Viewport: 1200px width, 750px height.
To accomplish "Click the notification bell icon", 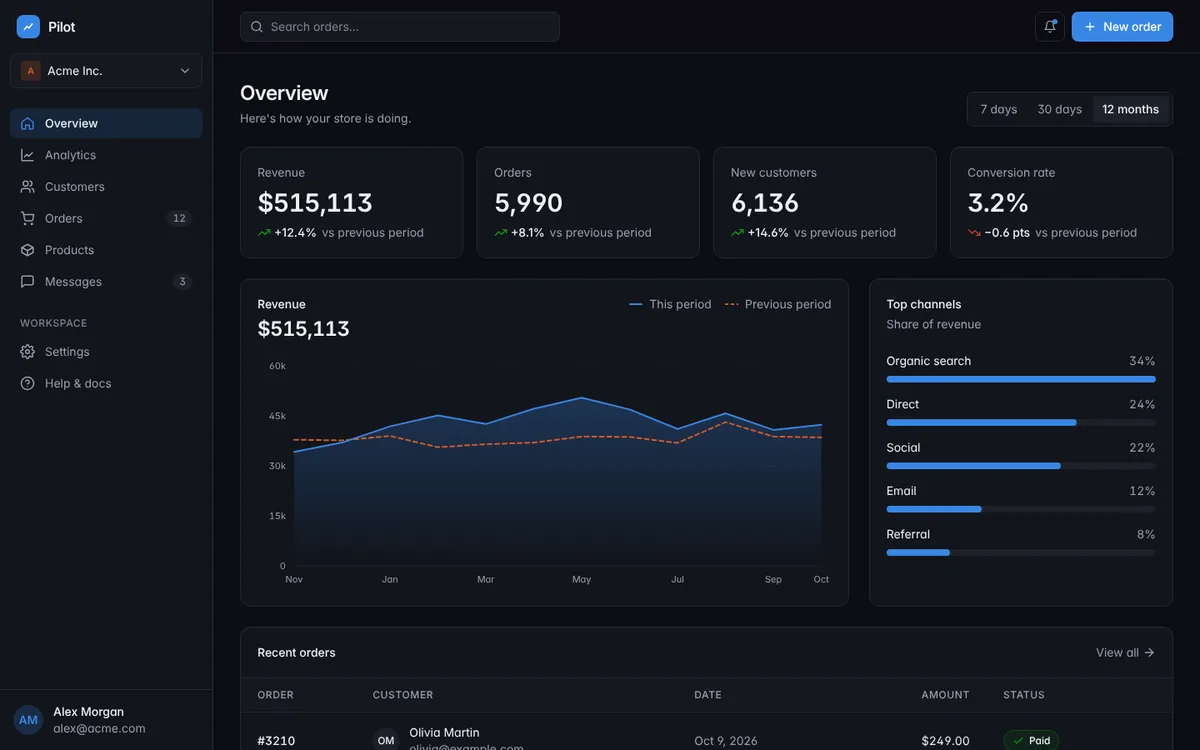I will 1050,27.
